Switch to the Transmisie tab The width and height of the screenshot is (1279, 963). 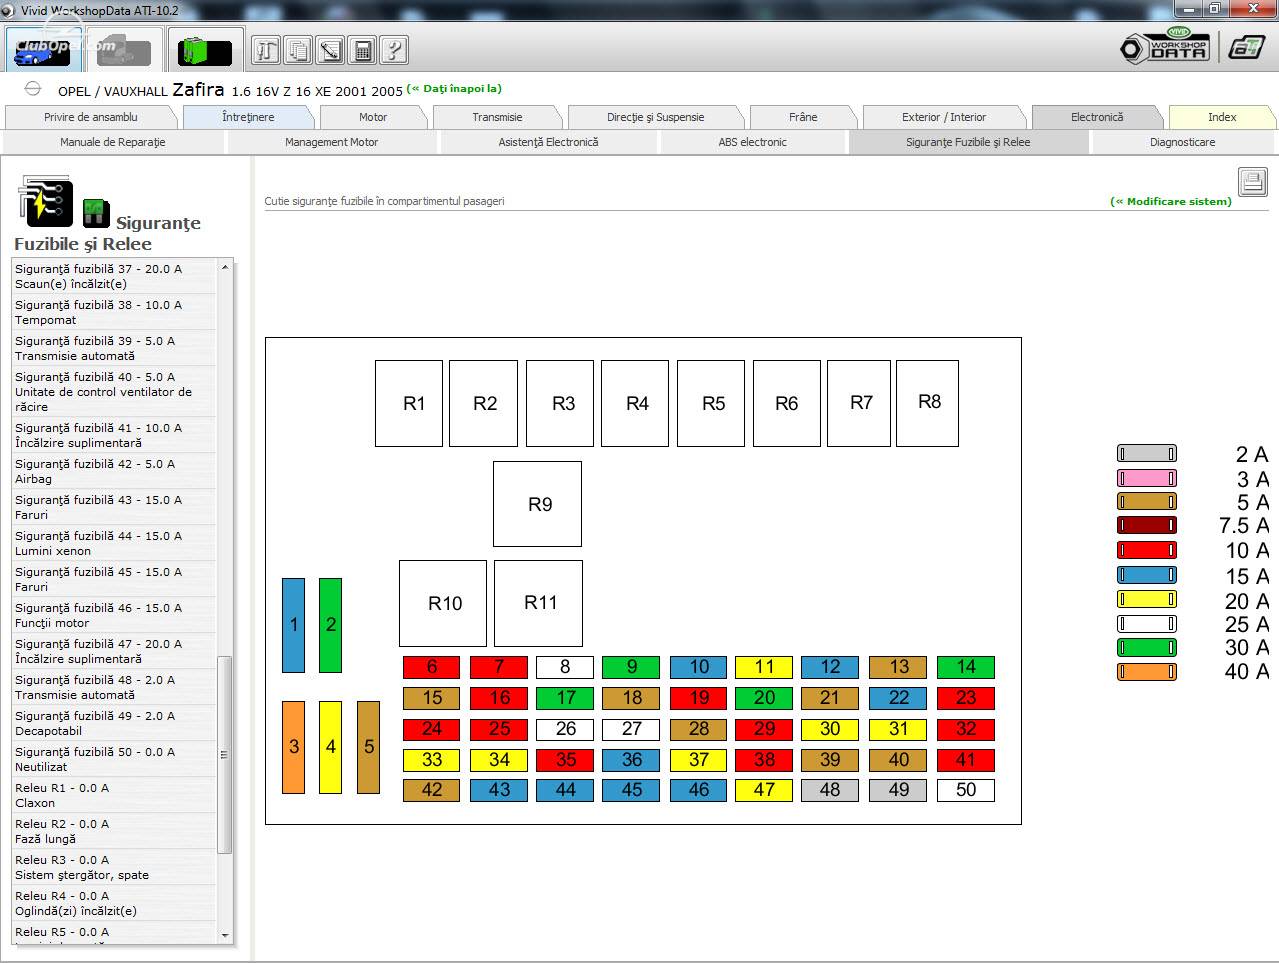pyautogui.click(x=497, y=117)
